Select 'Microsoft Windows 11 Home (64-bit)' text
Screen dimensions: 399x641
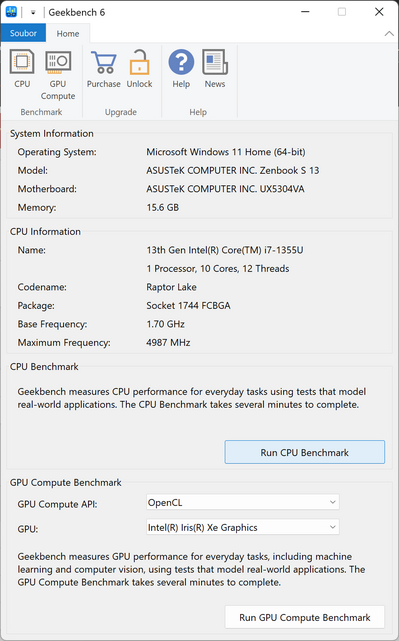point(226,152)
